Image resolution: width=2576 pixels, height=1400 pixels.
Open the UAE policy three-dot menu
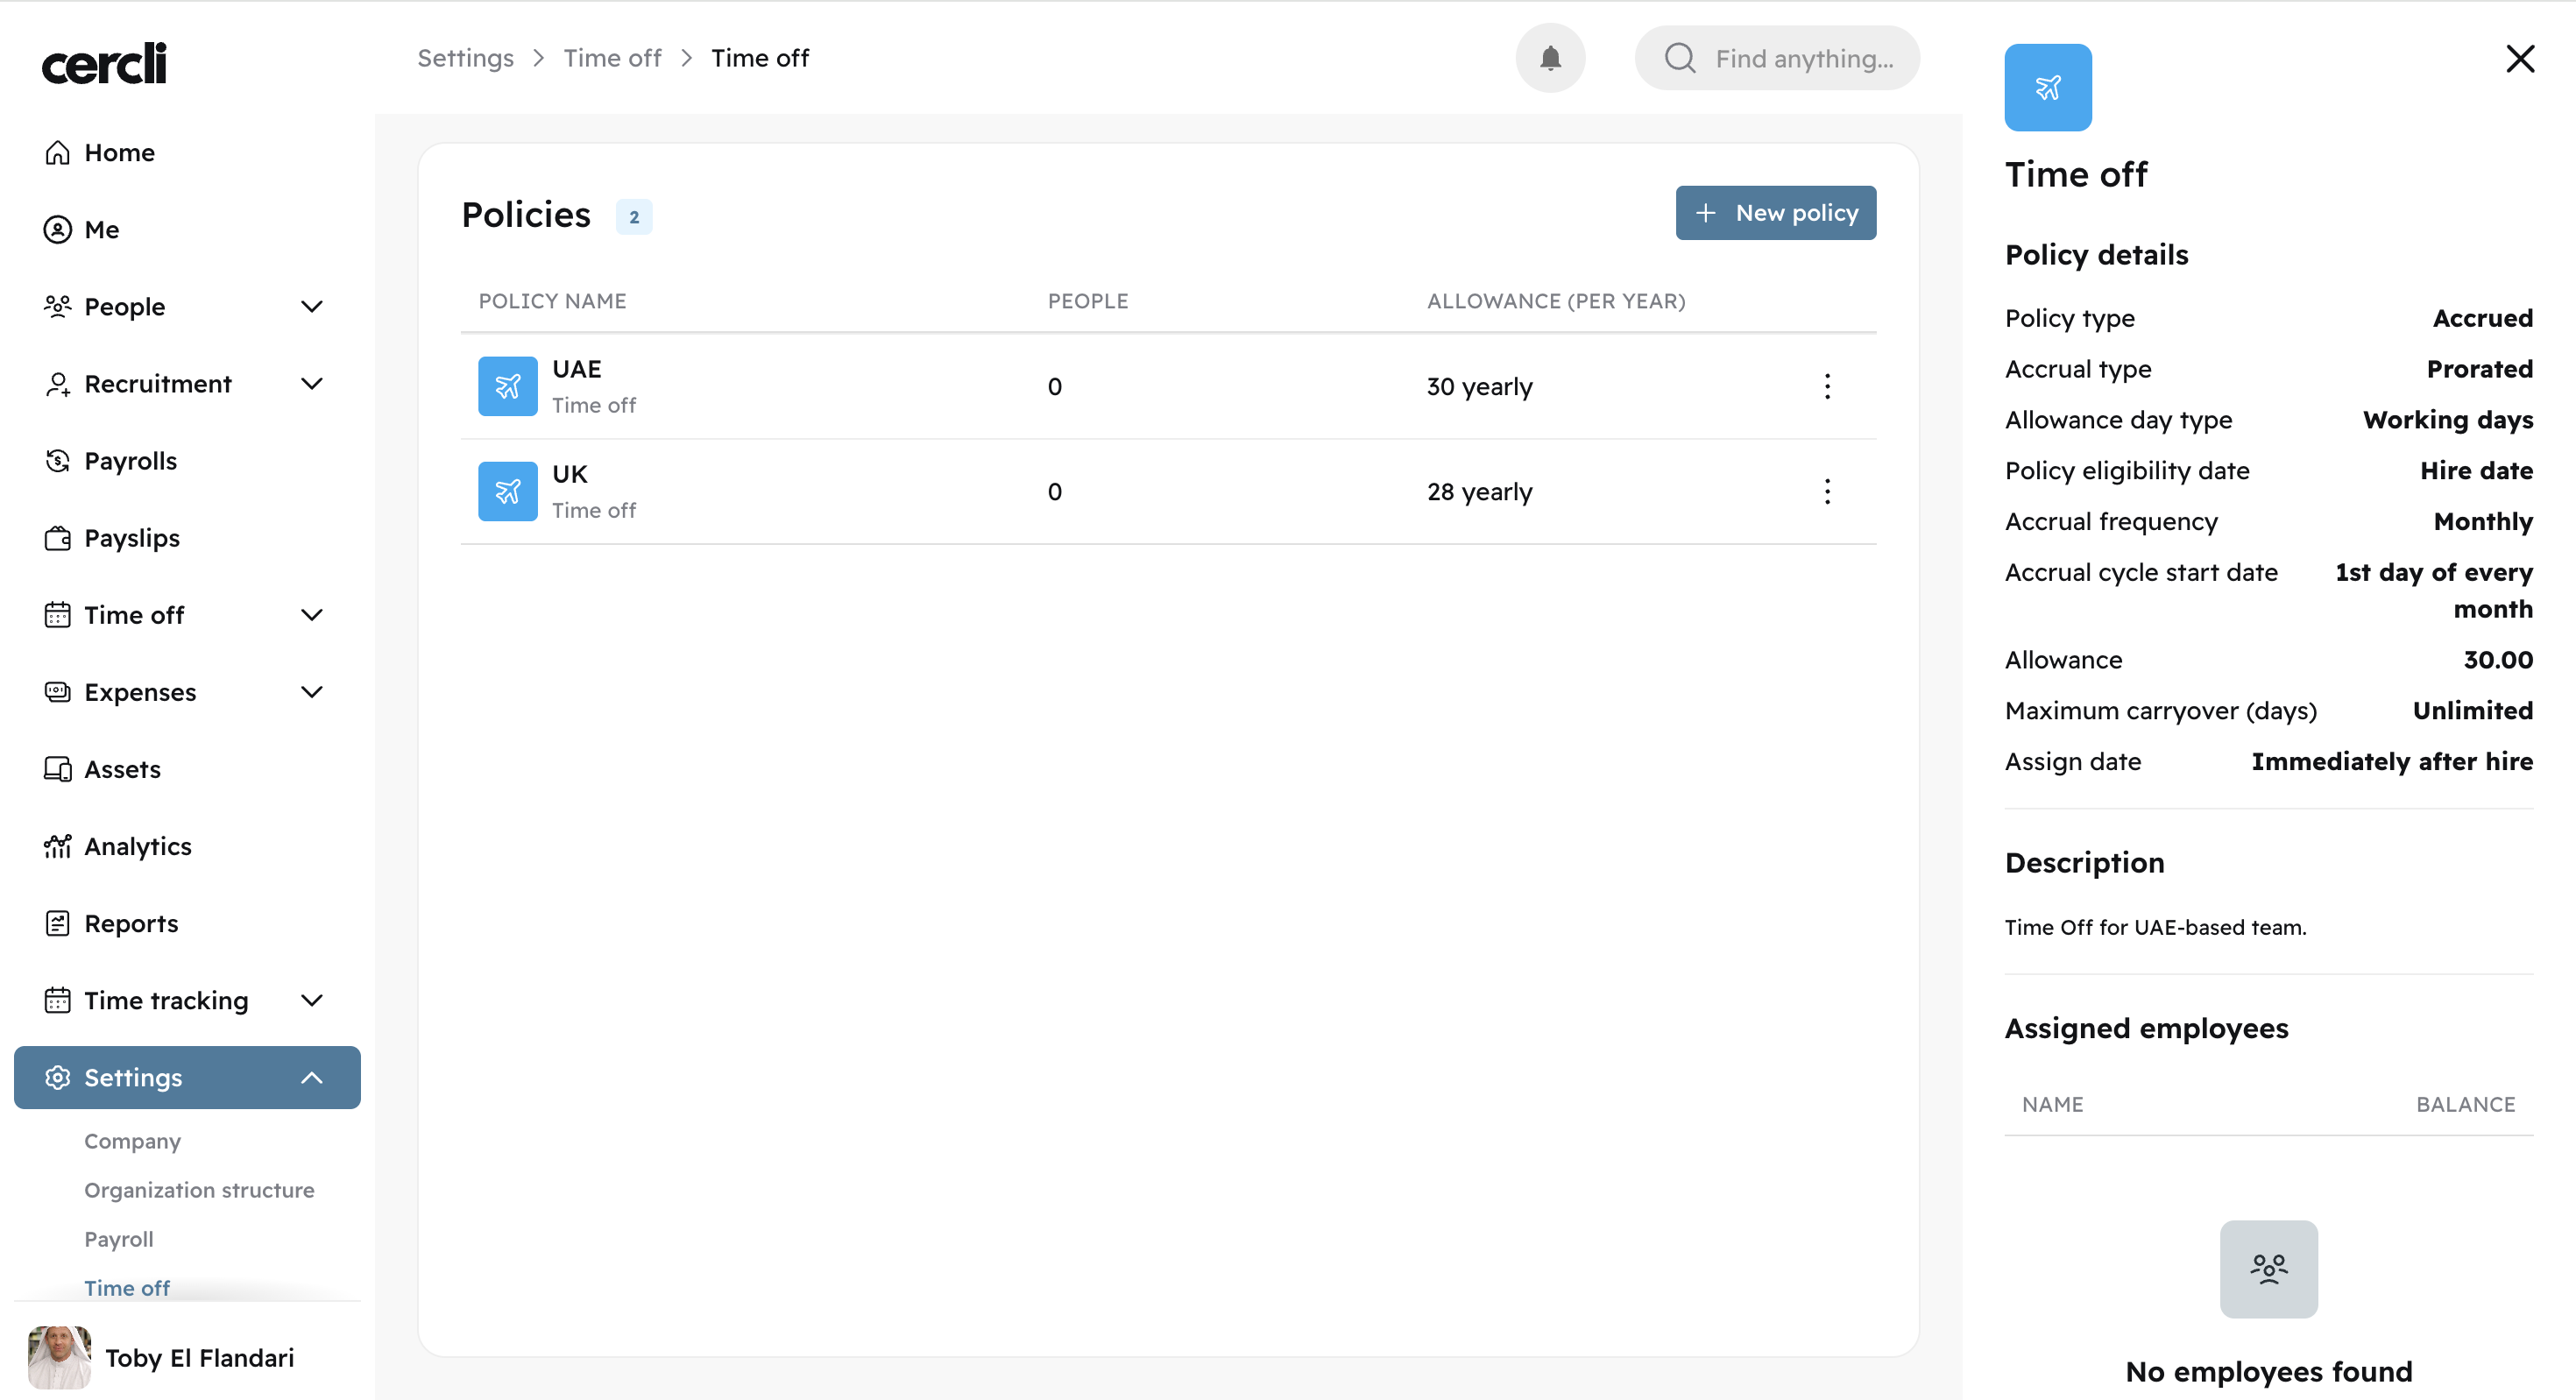tap(1826, 386)
